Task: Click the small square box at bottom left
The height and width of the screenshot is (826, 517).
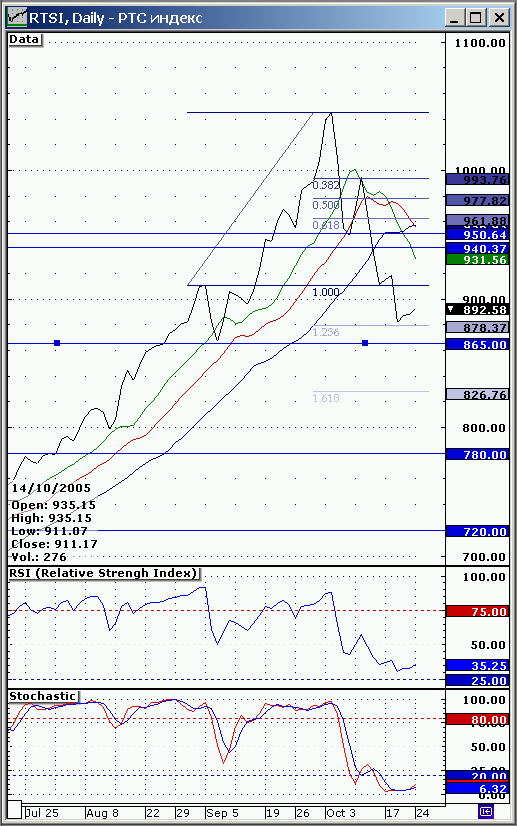Action: click(14, 811)
